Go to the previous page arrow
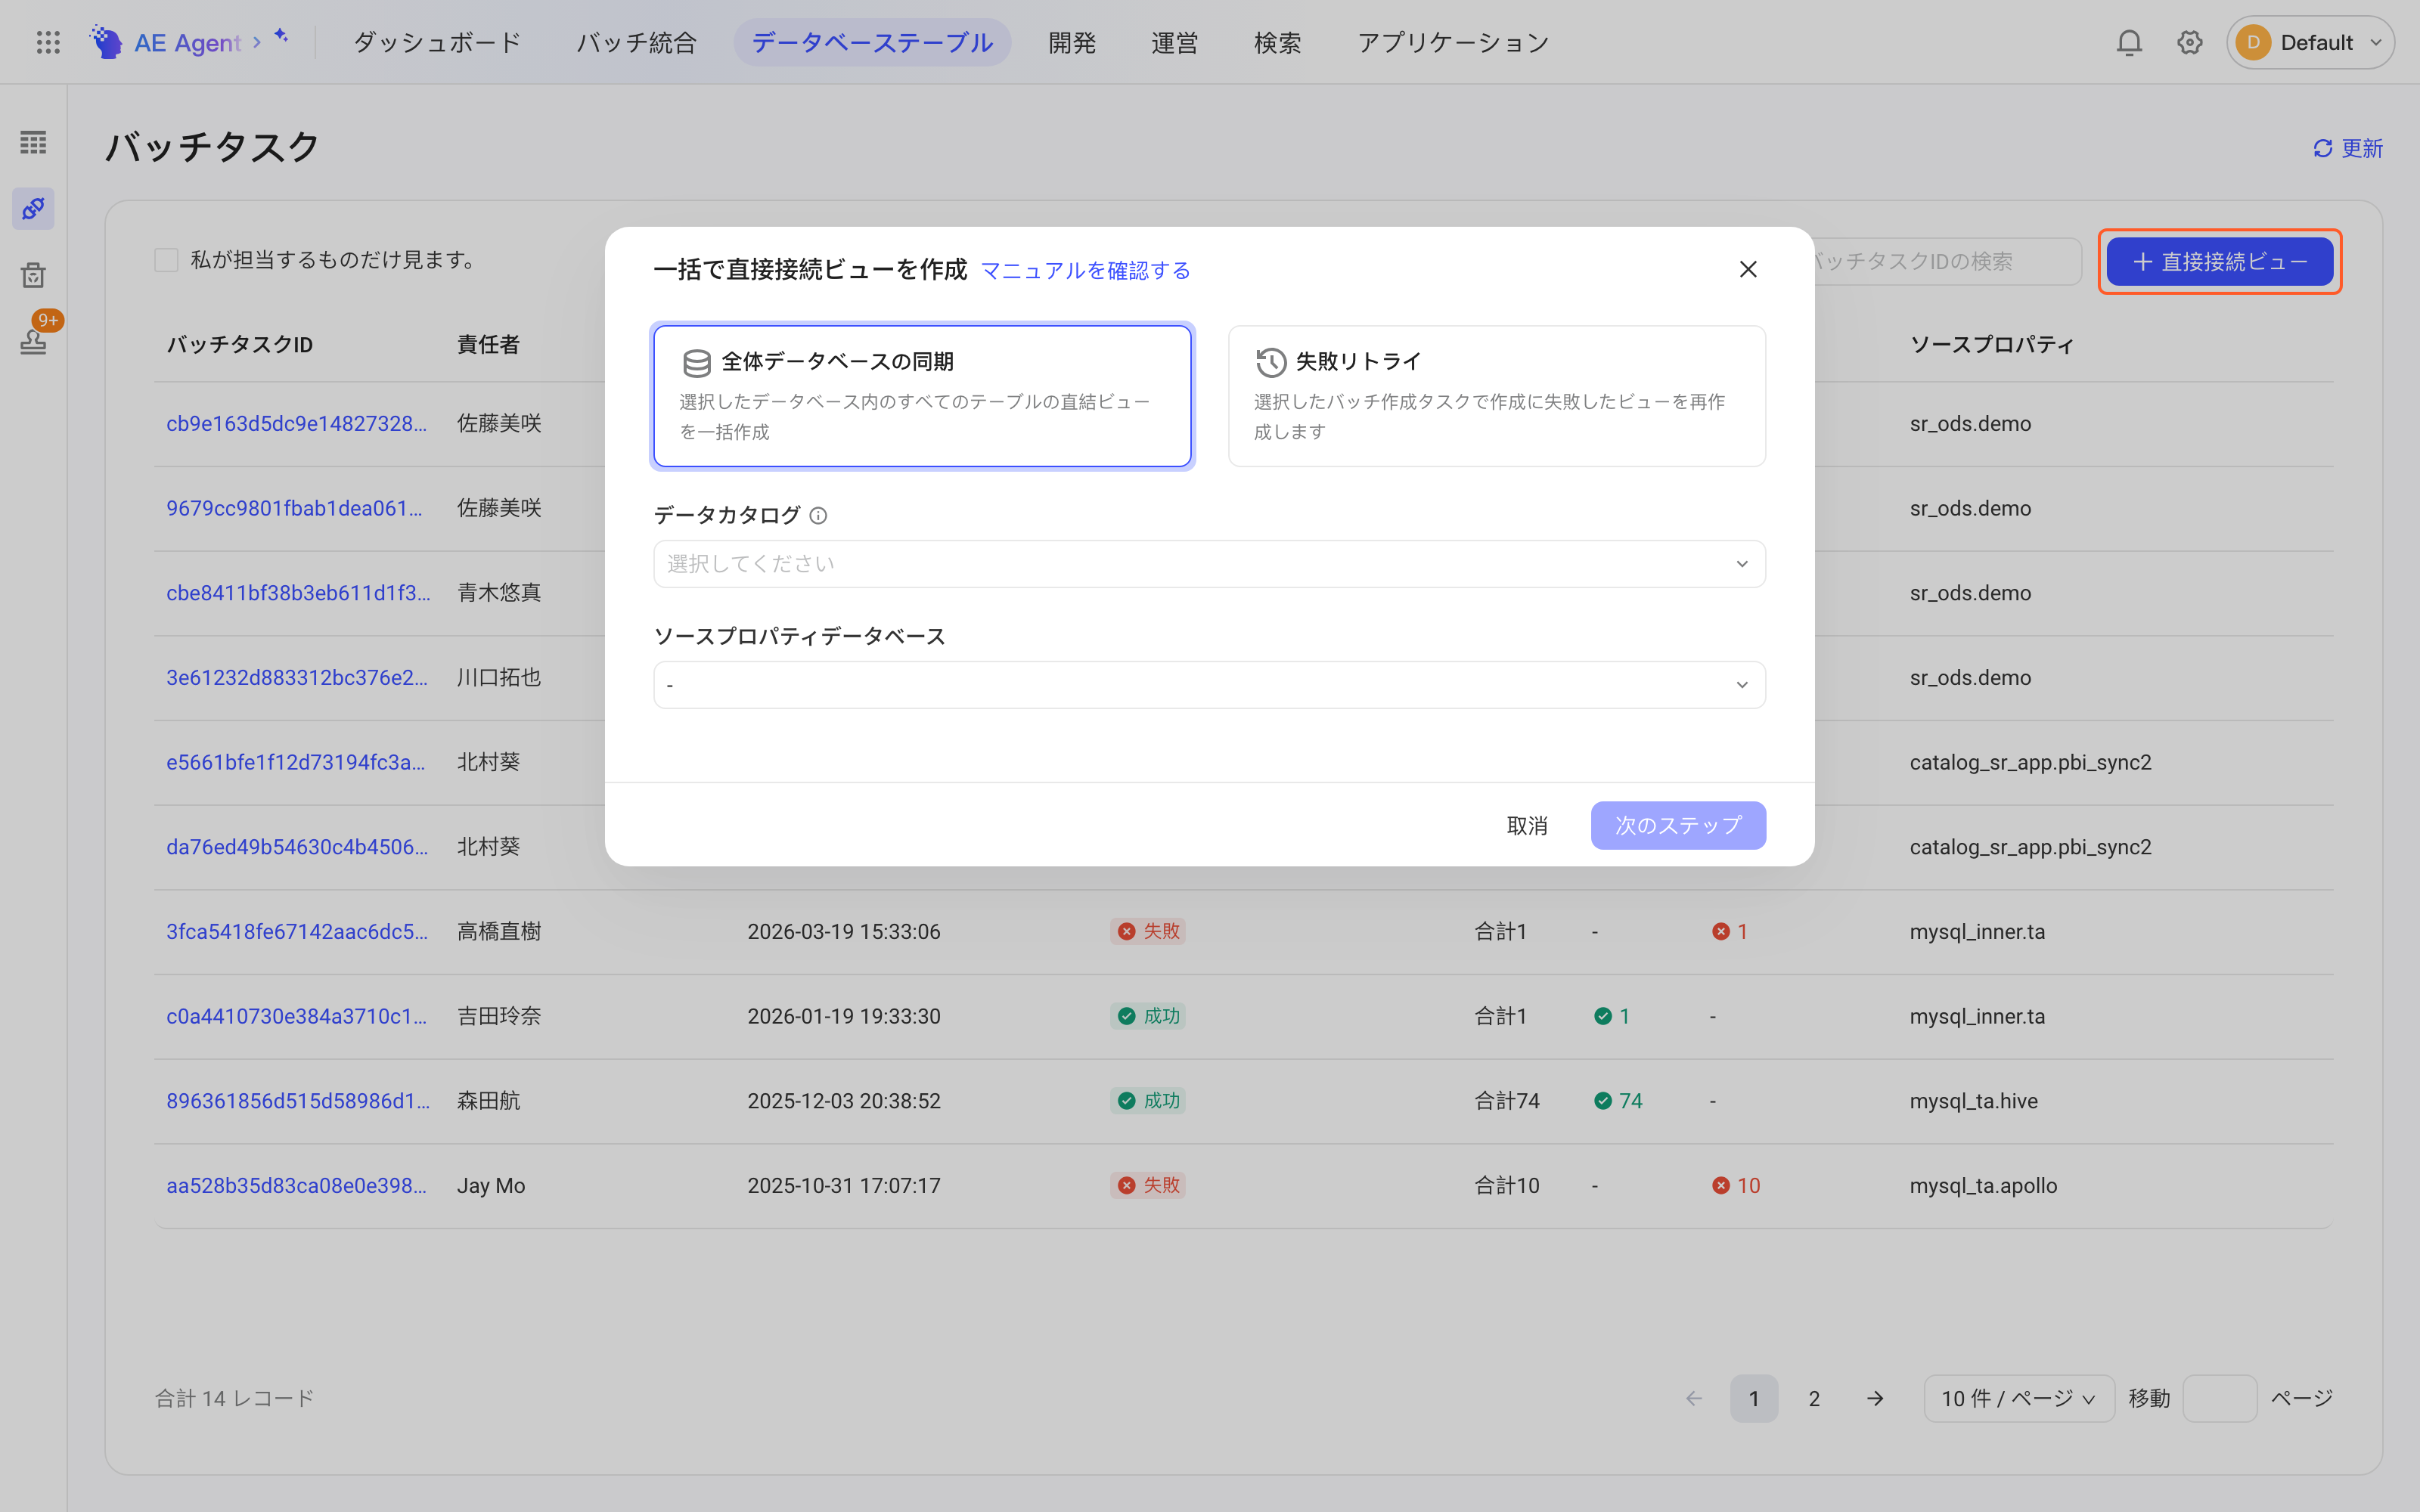Viewport: 2420px width, 1512px height. point(1694,1398)
